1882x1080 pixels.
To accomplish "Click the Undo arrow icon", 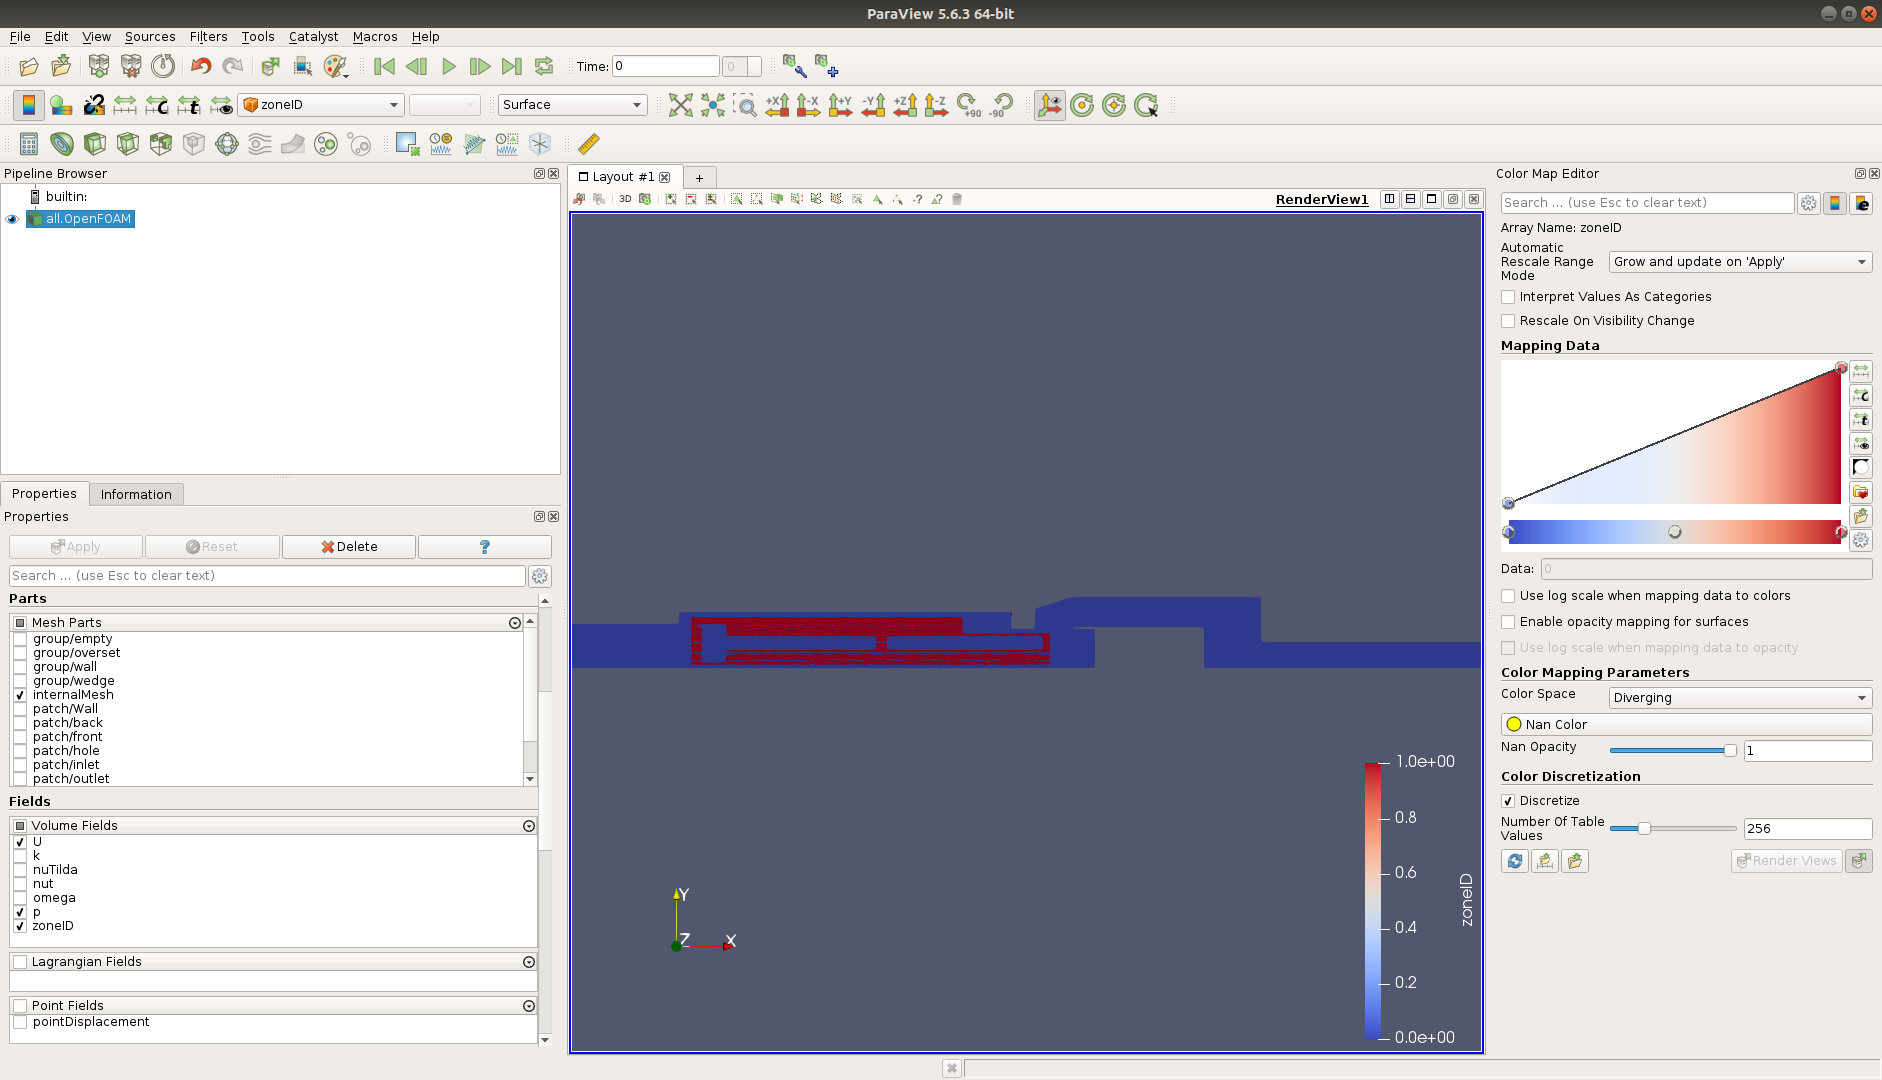I will [x=201, y=67].
